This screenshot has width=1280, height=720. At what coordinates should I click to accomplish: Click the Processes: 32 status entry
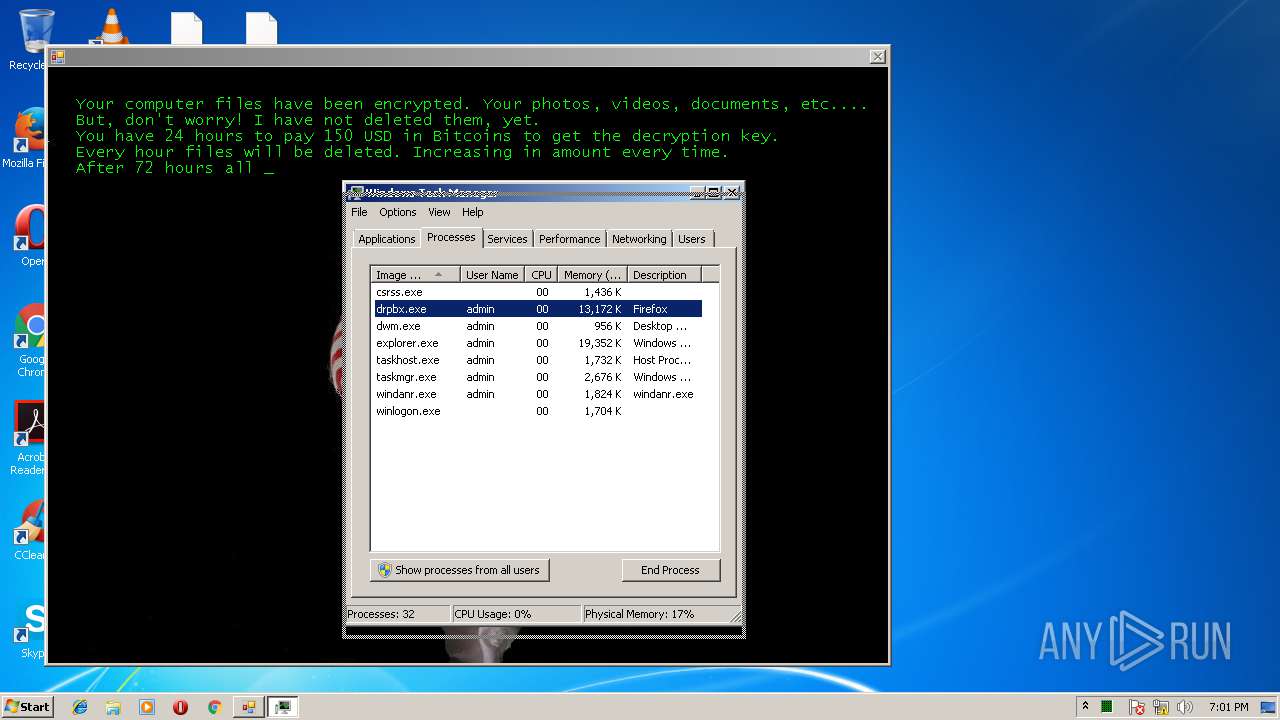click(x=397, y=614)
